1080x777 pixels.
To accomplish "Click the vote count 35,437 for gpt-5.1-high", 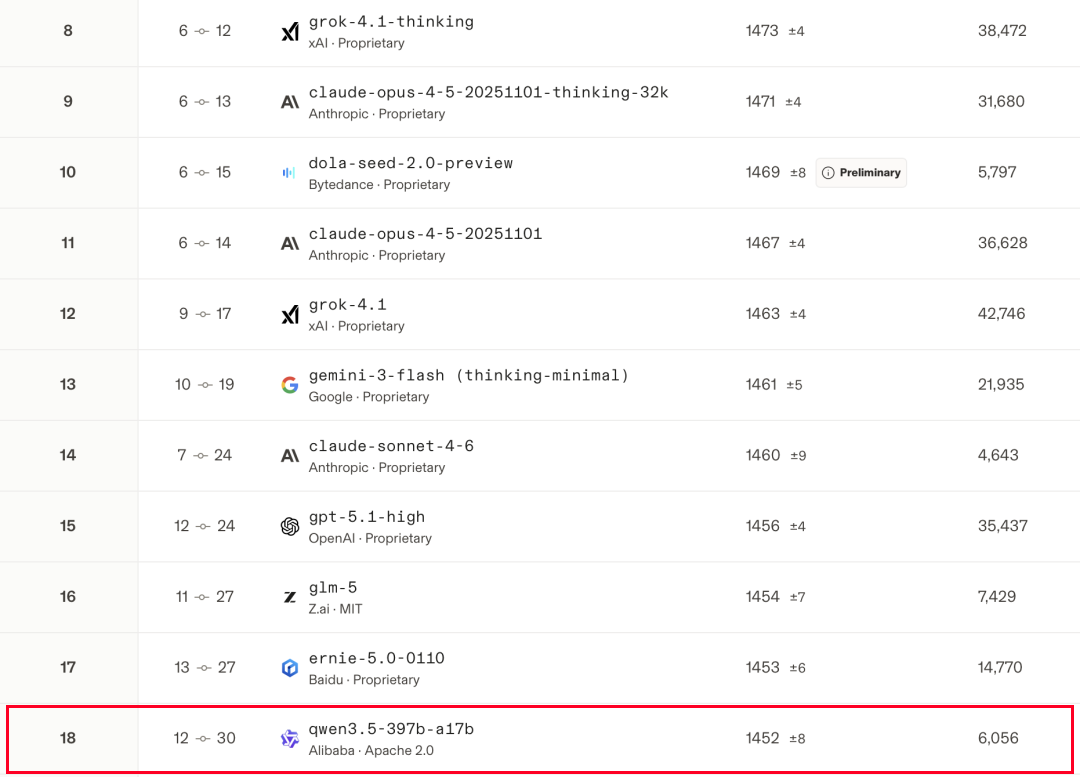I will click(1003, 526).
